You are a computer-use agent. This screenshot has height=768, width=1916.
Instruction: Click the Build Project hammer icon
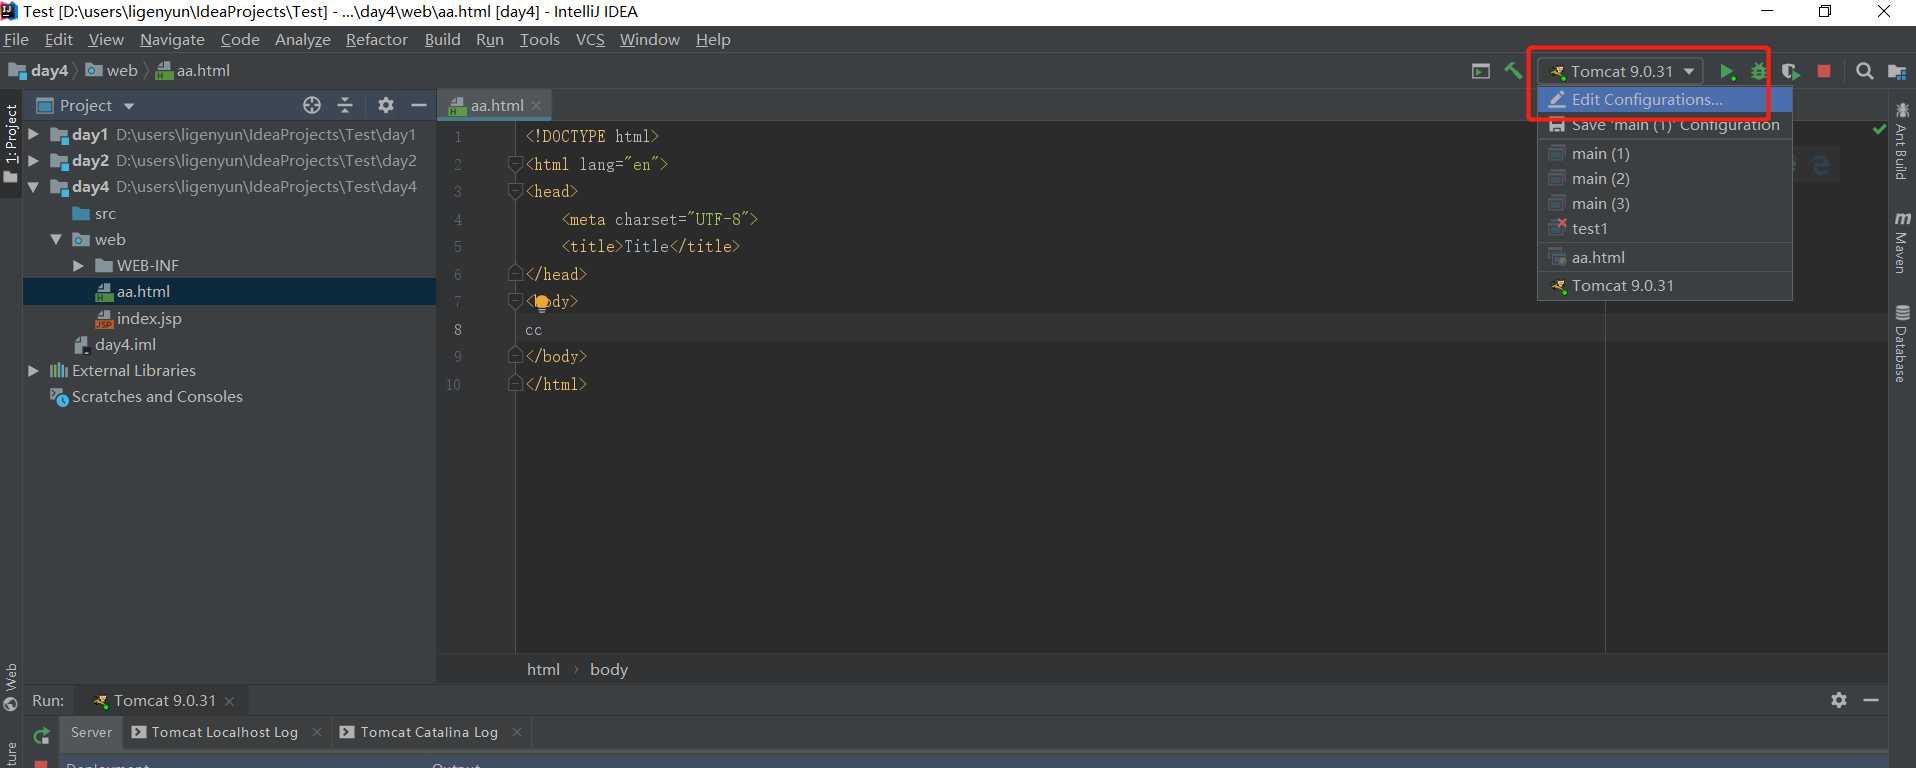click(1513, 71)
